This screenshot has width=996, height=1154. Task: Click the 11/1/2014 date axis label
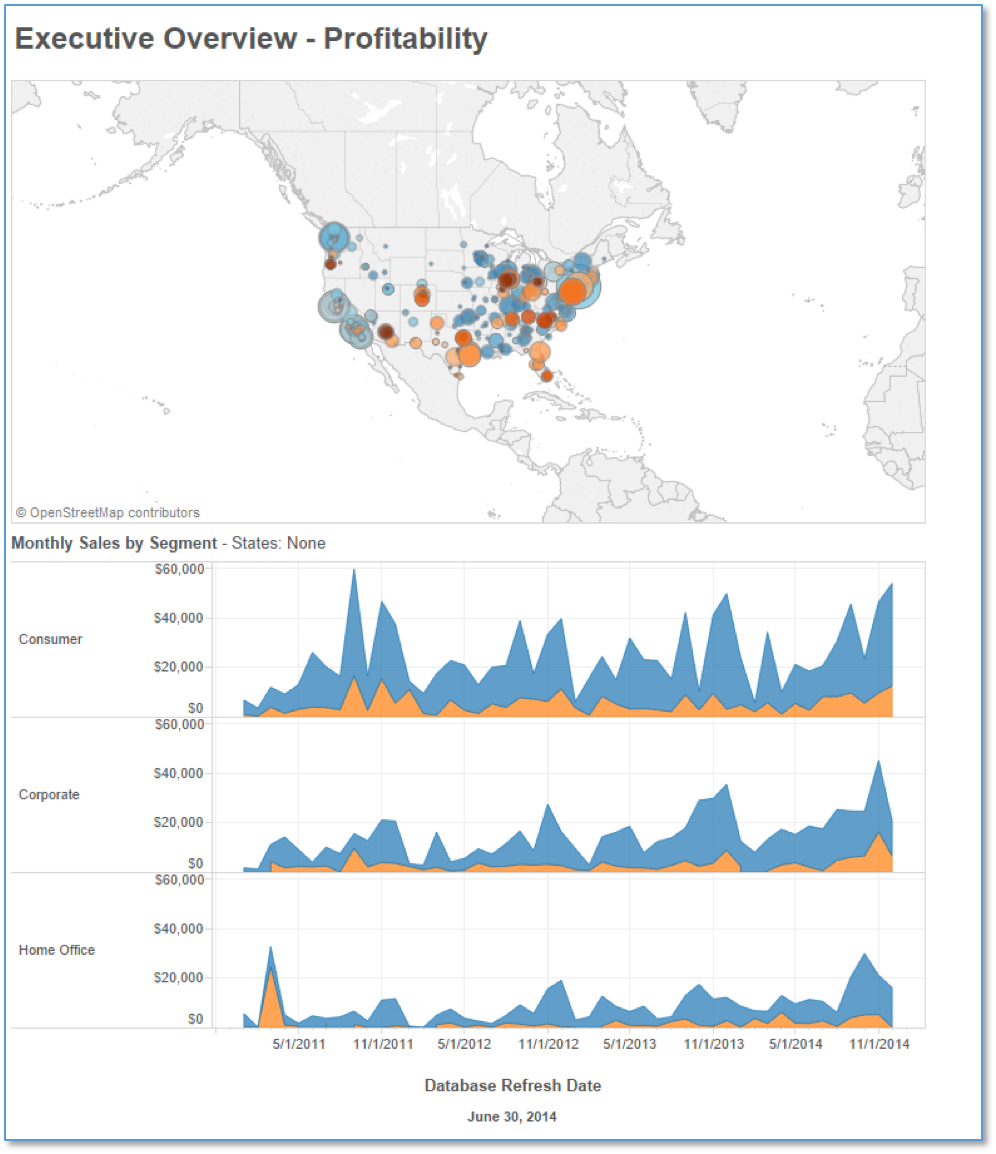(879, 1044)
